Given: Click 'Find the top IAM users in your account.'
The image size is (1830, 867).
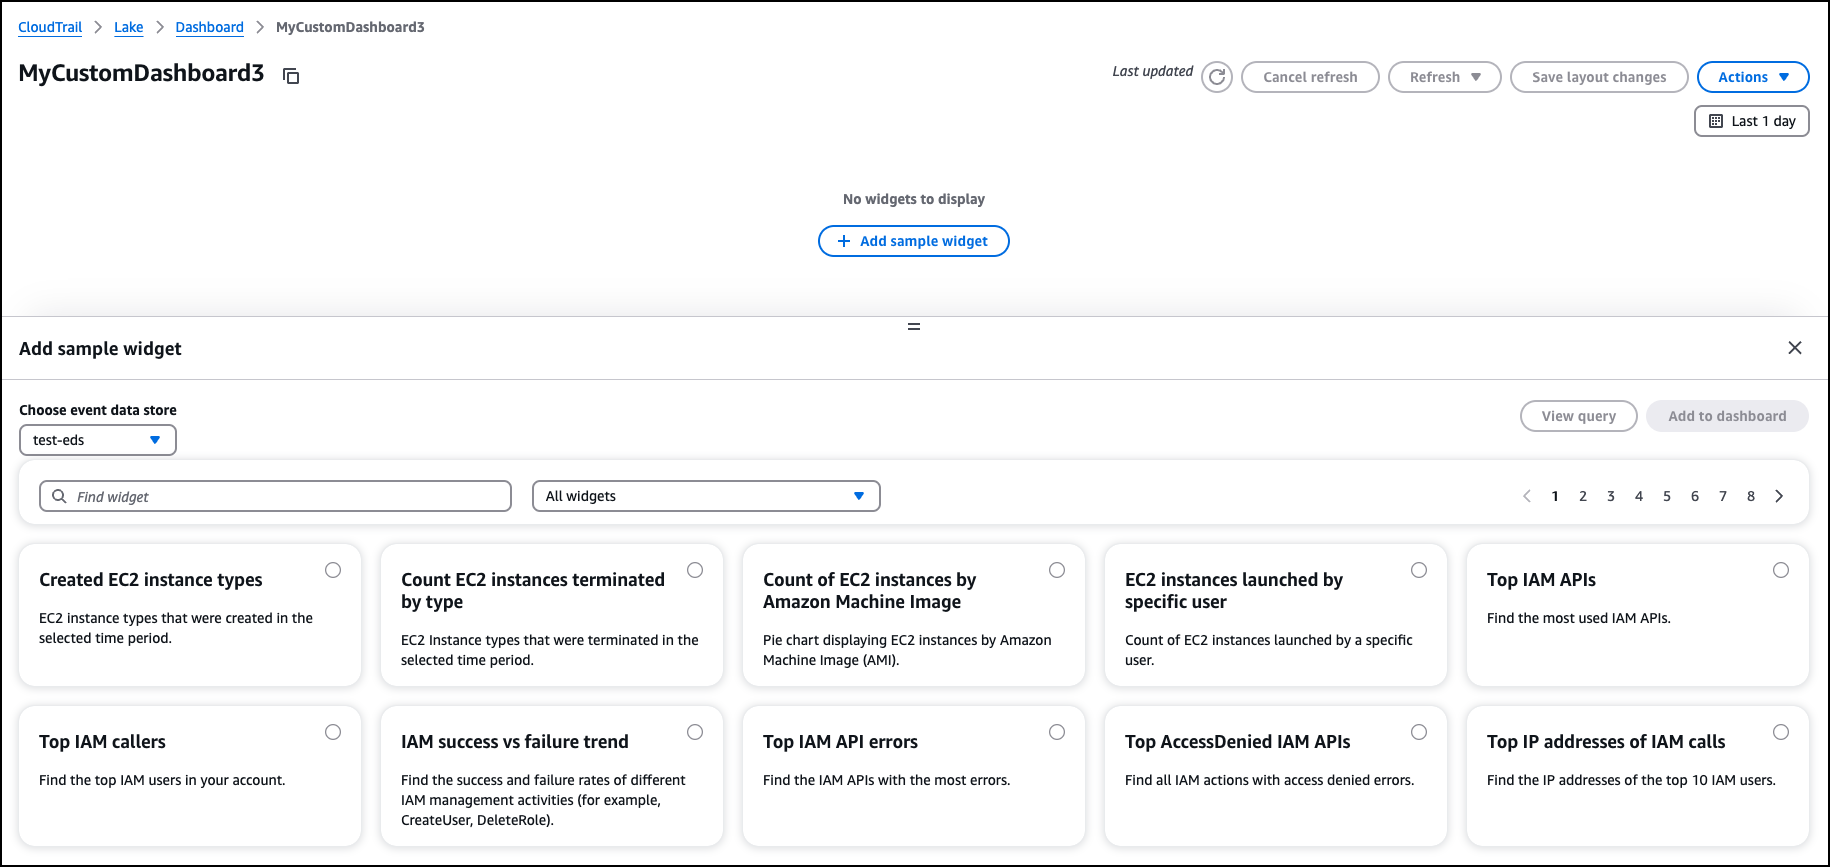Looking at the screenshot, I should (162, 780).
